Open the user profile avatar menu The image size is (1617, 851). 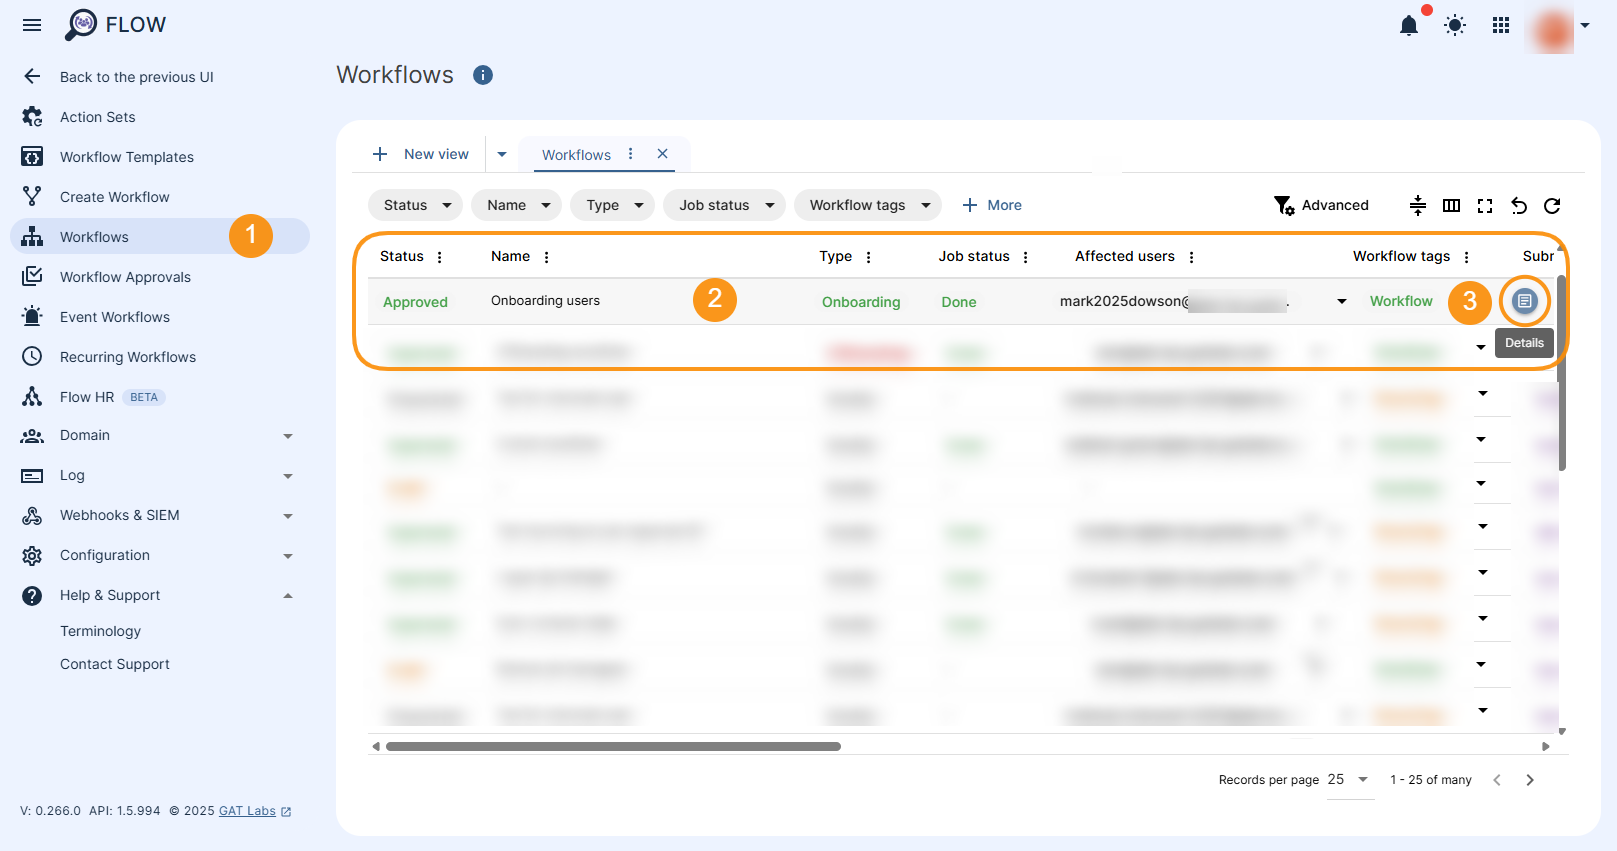[x=1554, y=30]
